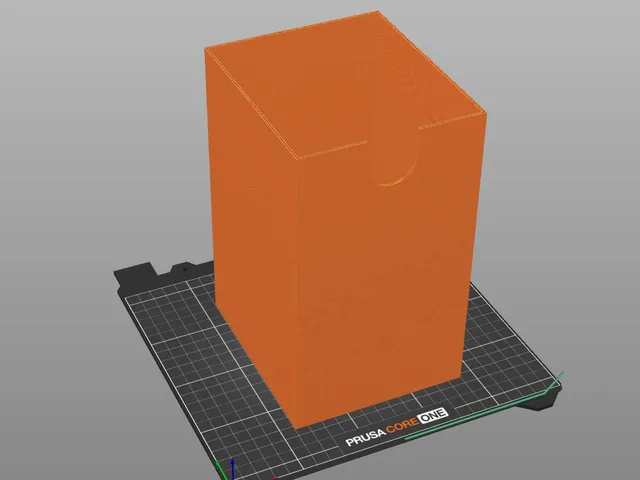The image size is (640, 480).
Task: Click the box's top back corner
Action: coord(378,11)
